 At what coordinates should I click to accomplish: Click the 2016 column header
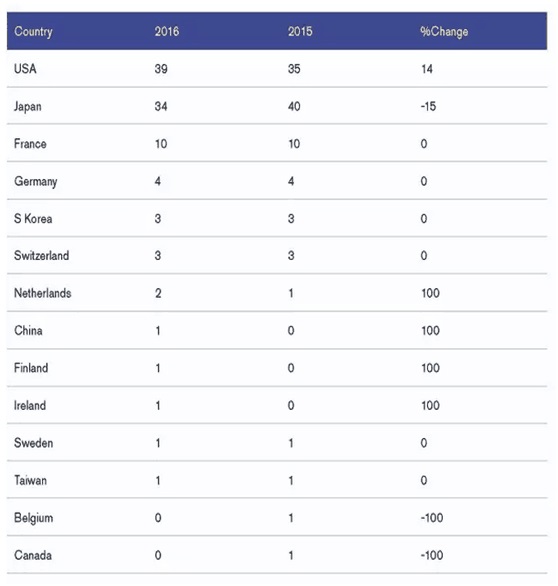[x=166, y=31]
